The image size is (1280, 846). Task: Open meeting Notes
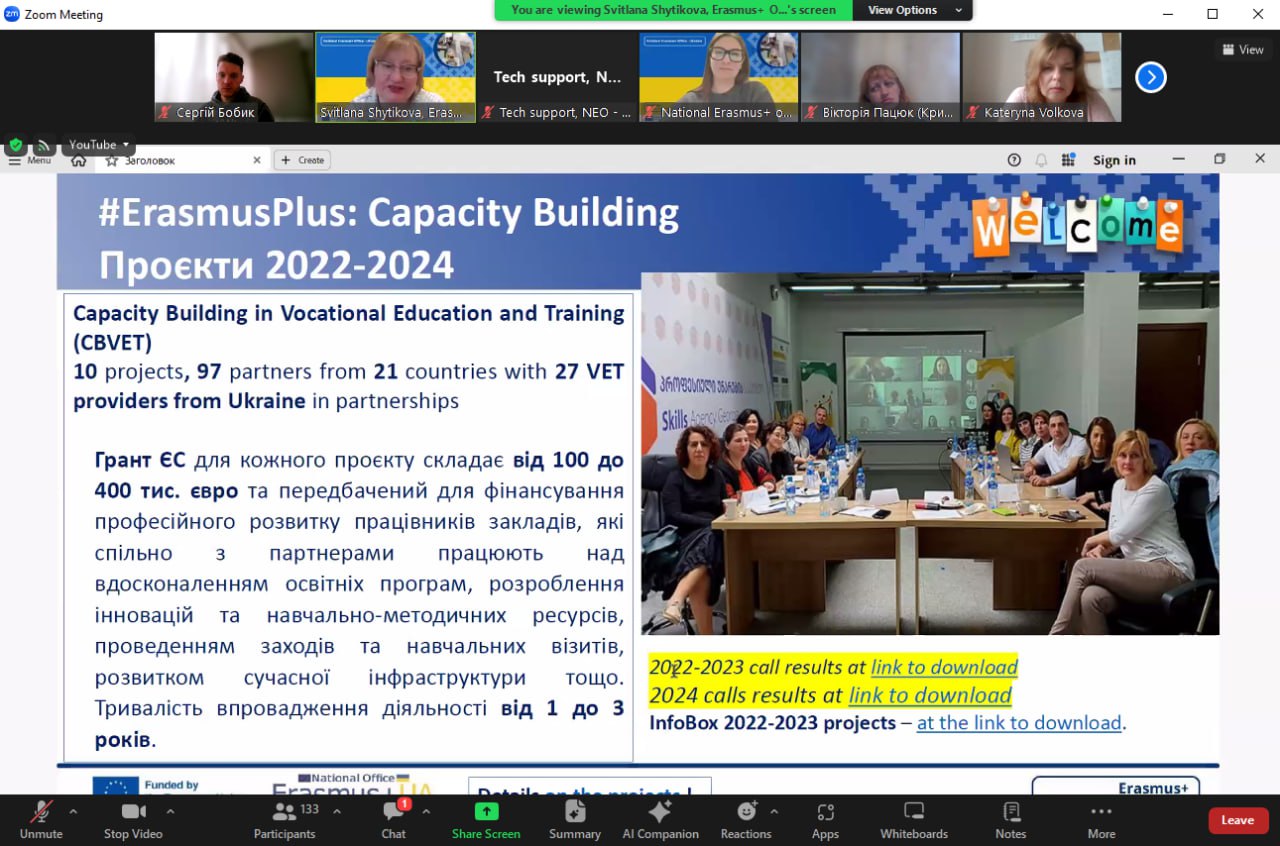coord(1011,819)
